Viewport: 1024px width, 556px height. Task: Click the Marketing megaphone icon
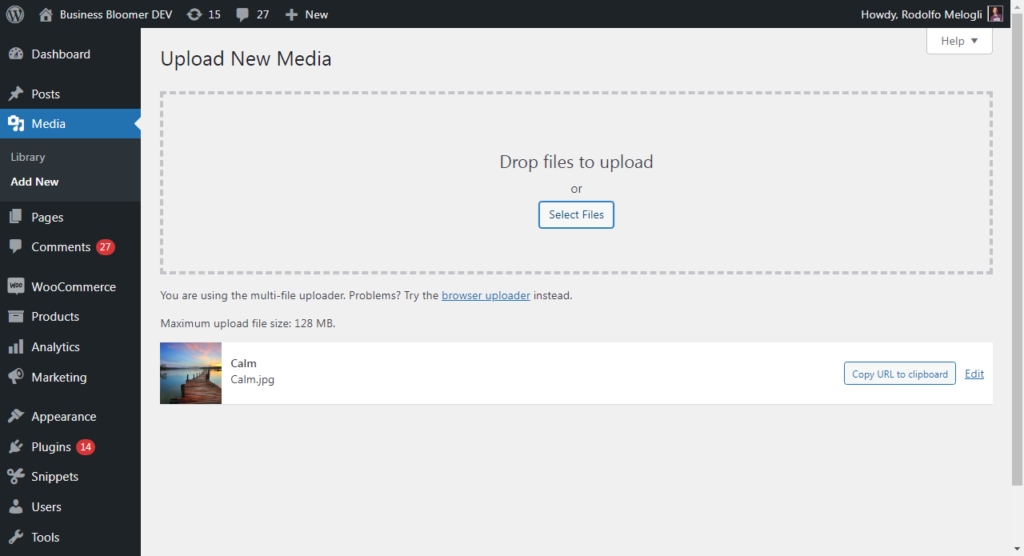[16, 377]
